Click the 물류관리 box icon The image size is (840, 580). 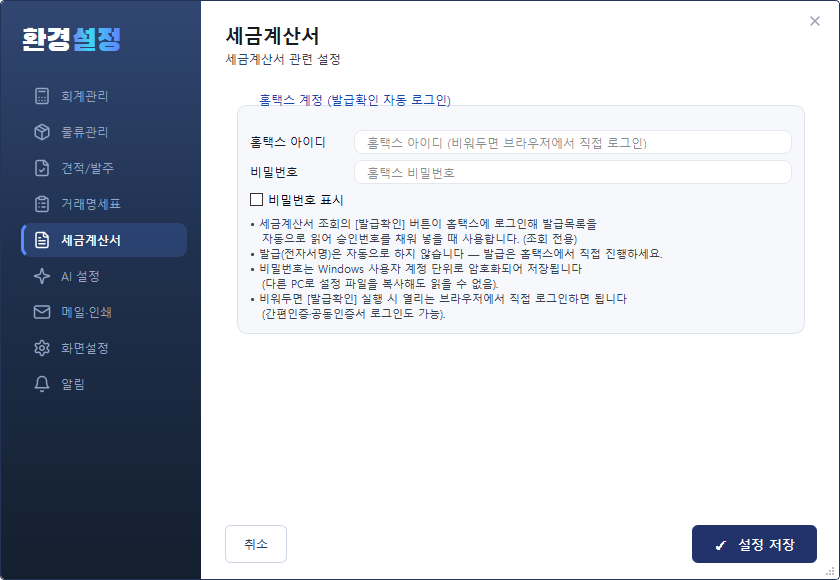[x=42, y=132]
